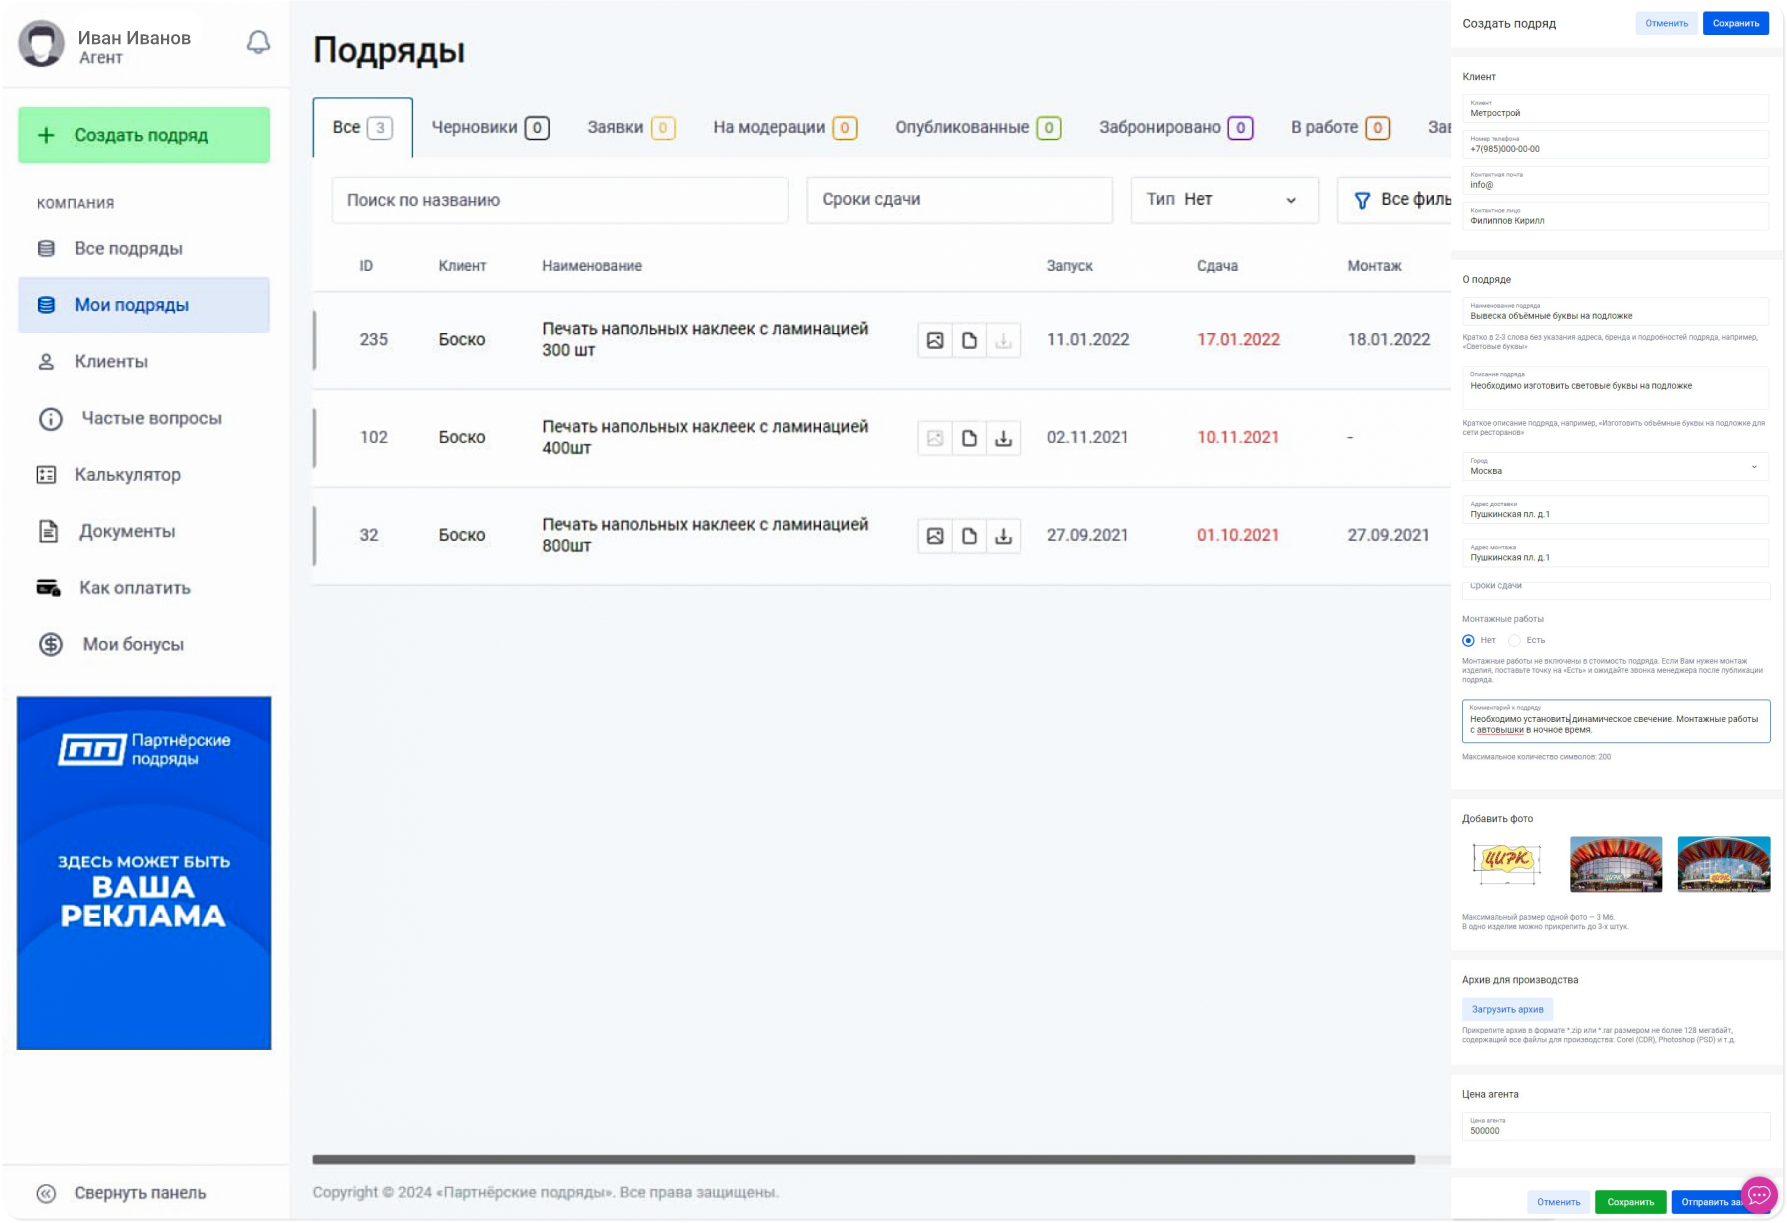
Task: Switch to the Опубликованные tab
Action: pos(976,127)
